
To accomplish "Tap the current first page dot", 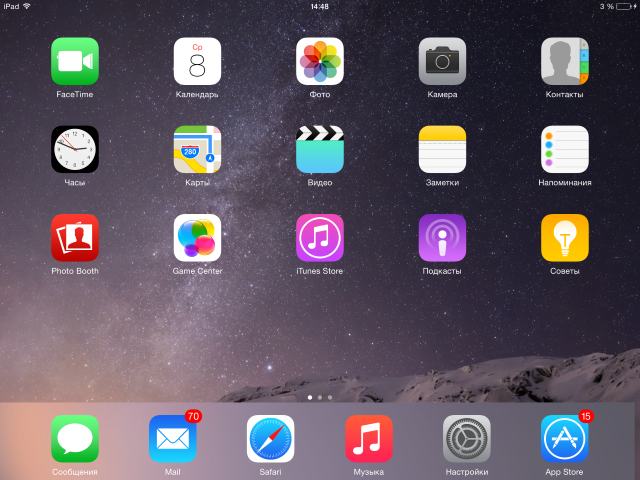I will pyautogui.click(x=310, y=397).
